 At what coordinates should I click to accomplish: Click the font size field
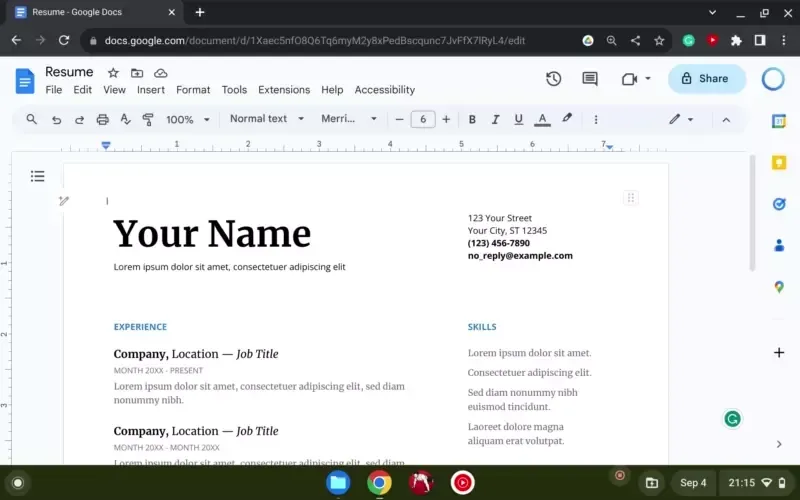(423, 119)
